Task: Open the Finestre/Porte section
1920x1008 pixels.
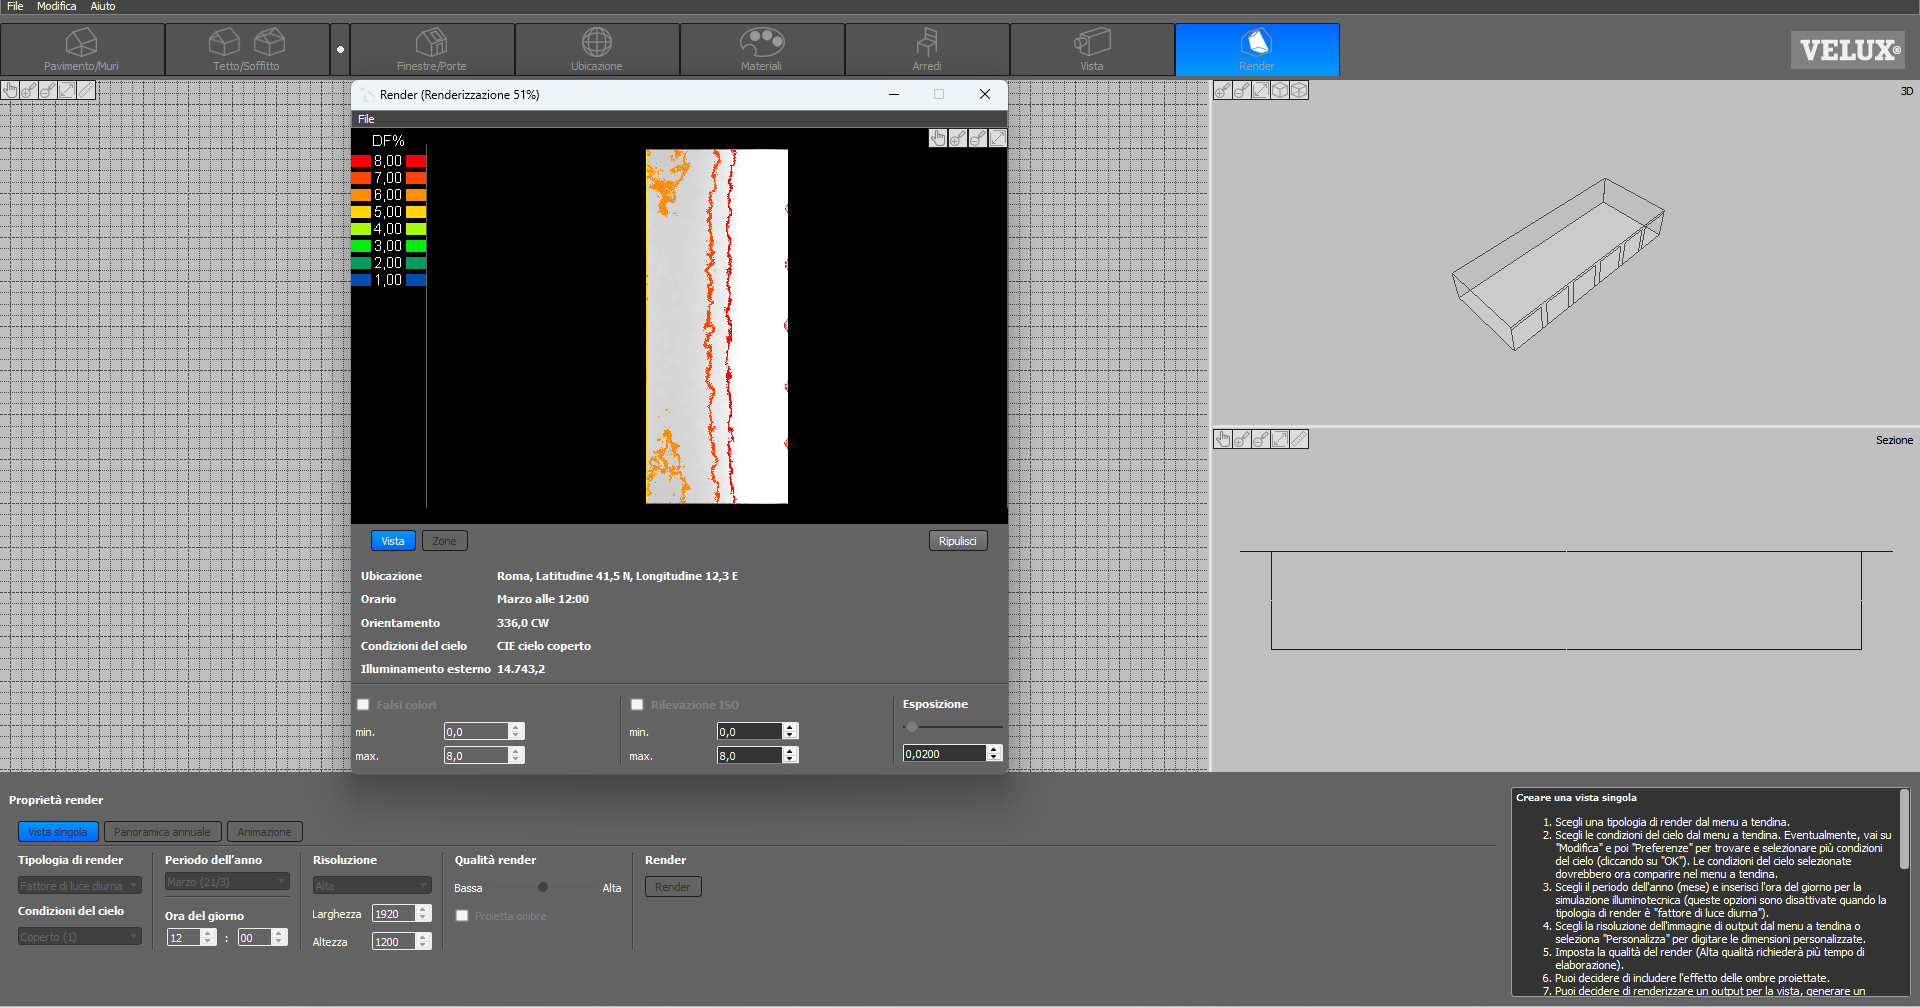Action: [x=431, y=50]
